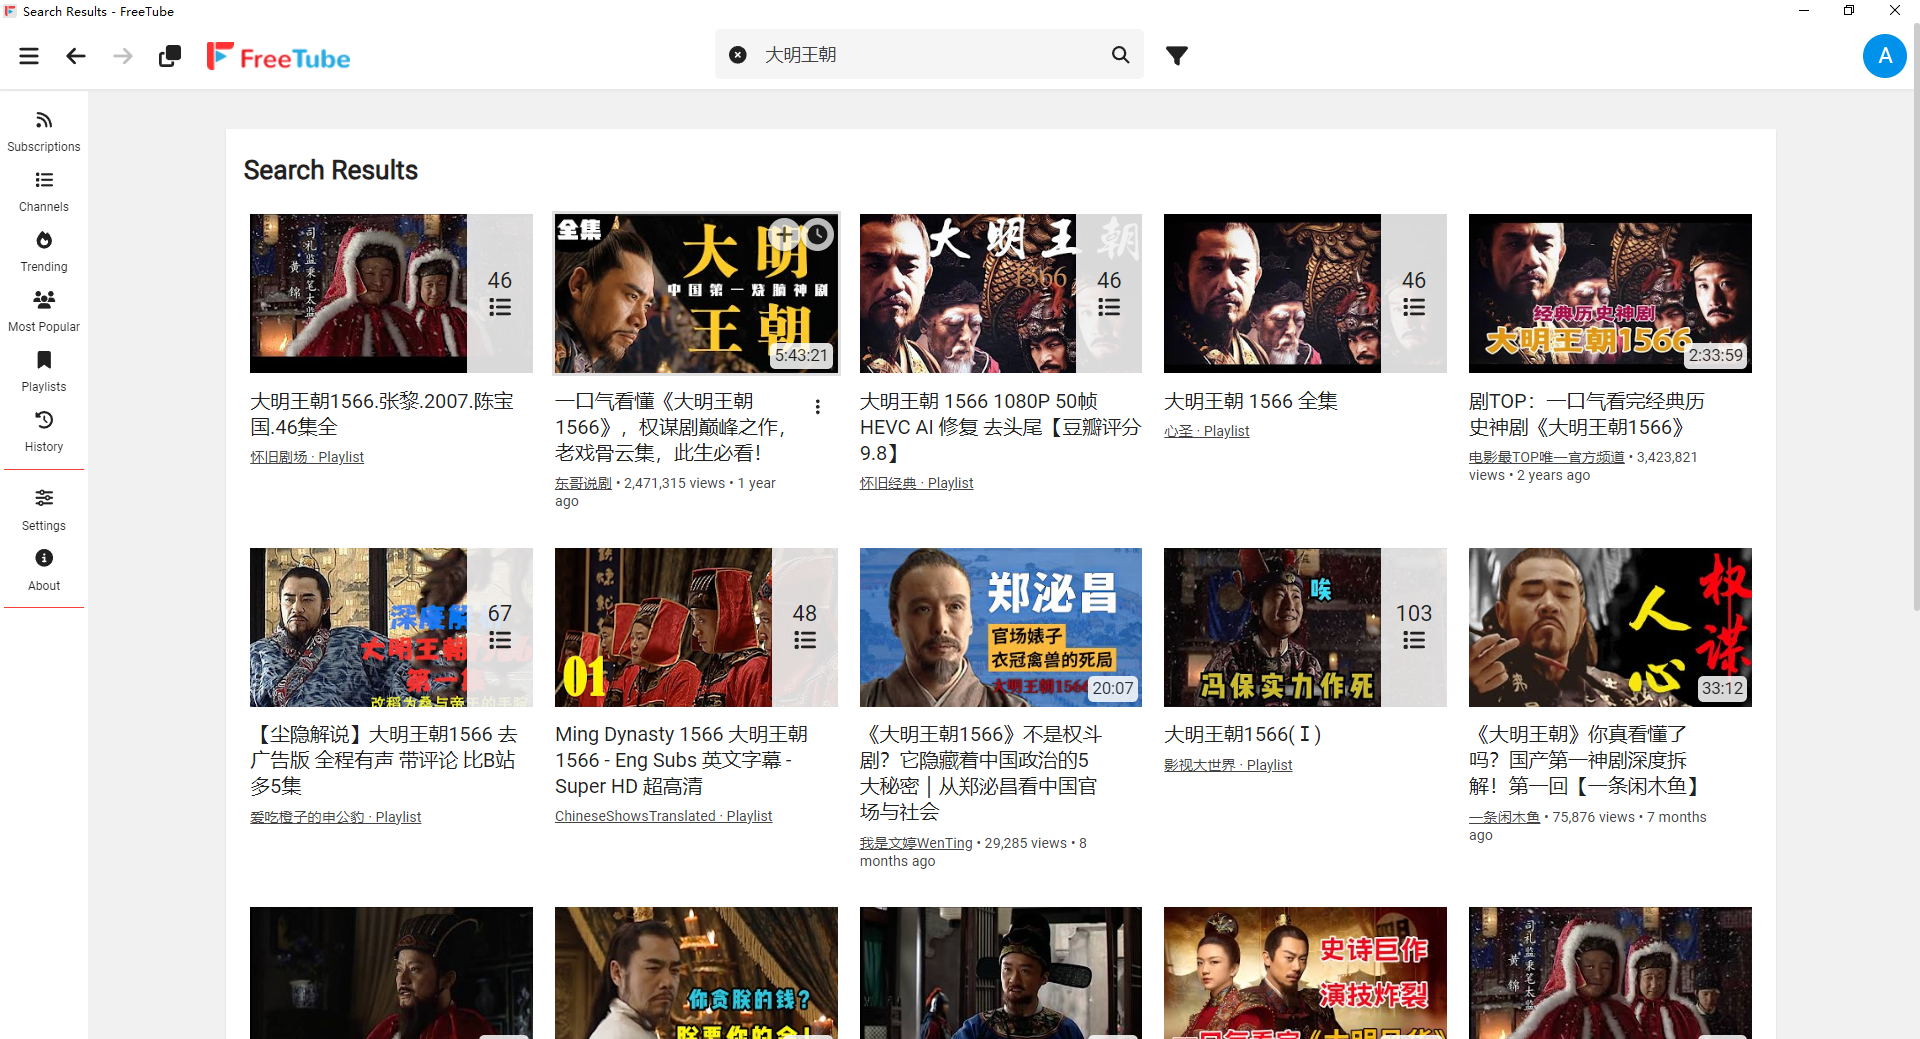Viewport: 1920px width, 1039px height.
Task: Open title 一口气看懂《大明王朝1566》
Action: (x=673, y=427)
